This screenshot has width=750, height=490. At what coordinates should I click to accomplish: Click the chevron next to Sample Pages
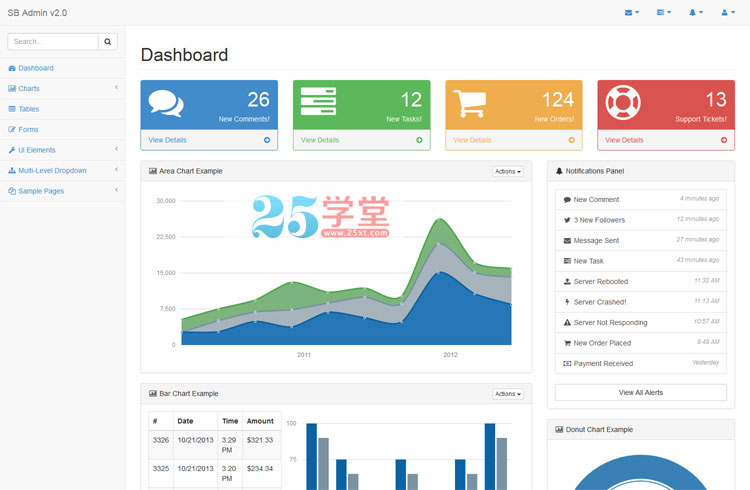116,190
